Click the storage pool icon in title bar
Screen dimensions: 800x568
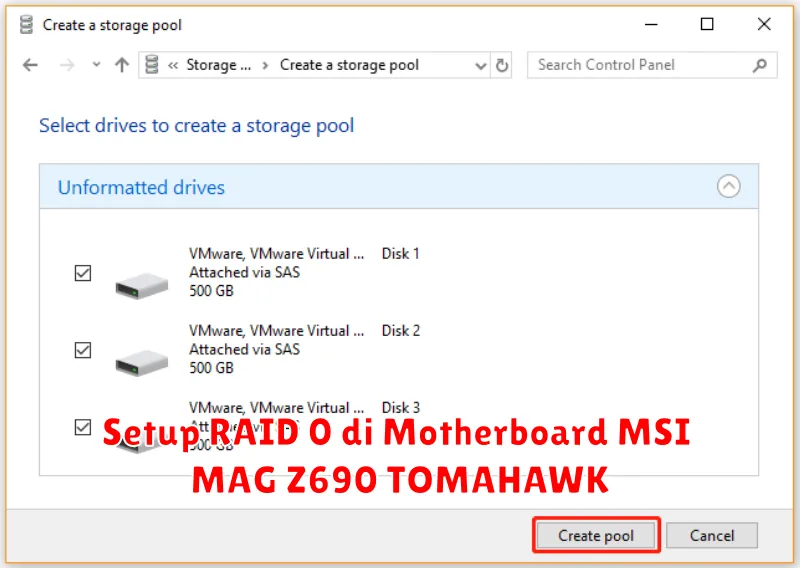pos(26,25)
